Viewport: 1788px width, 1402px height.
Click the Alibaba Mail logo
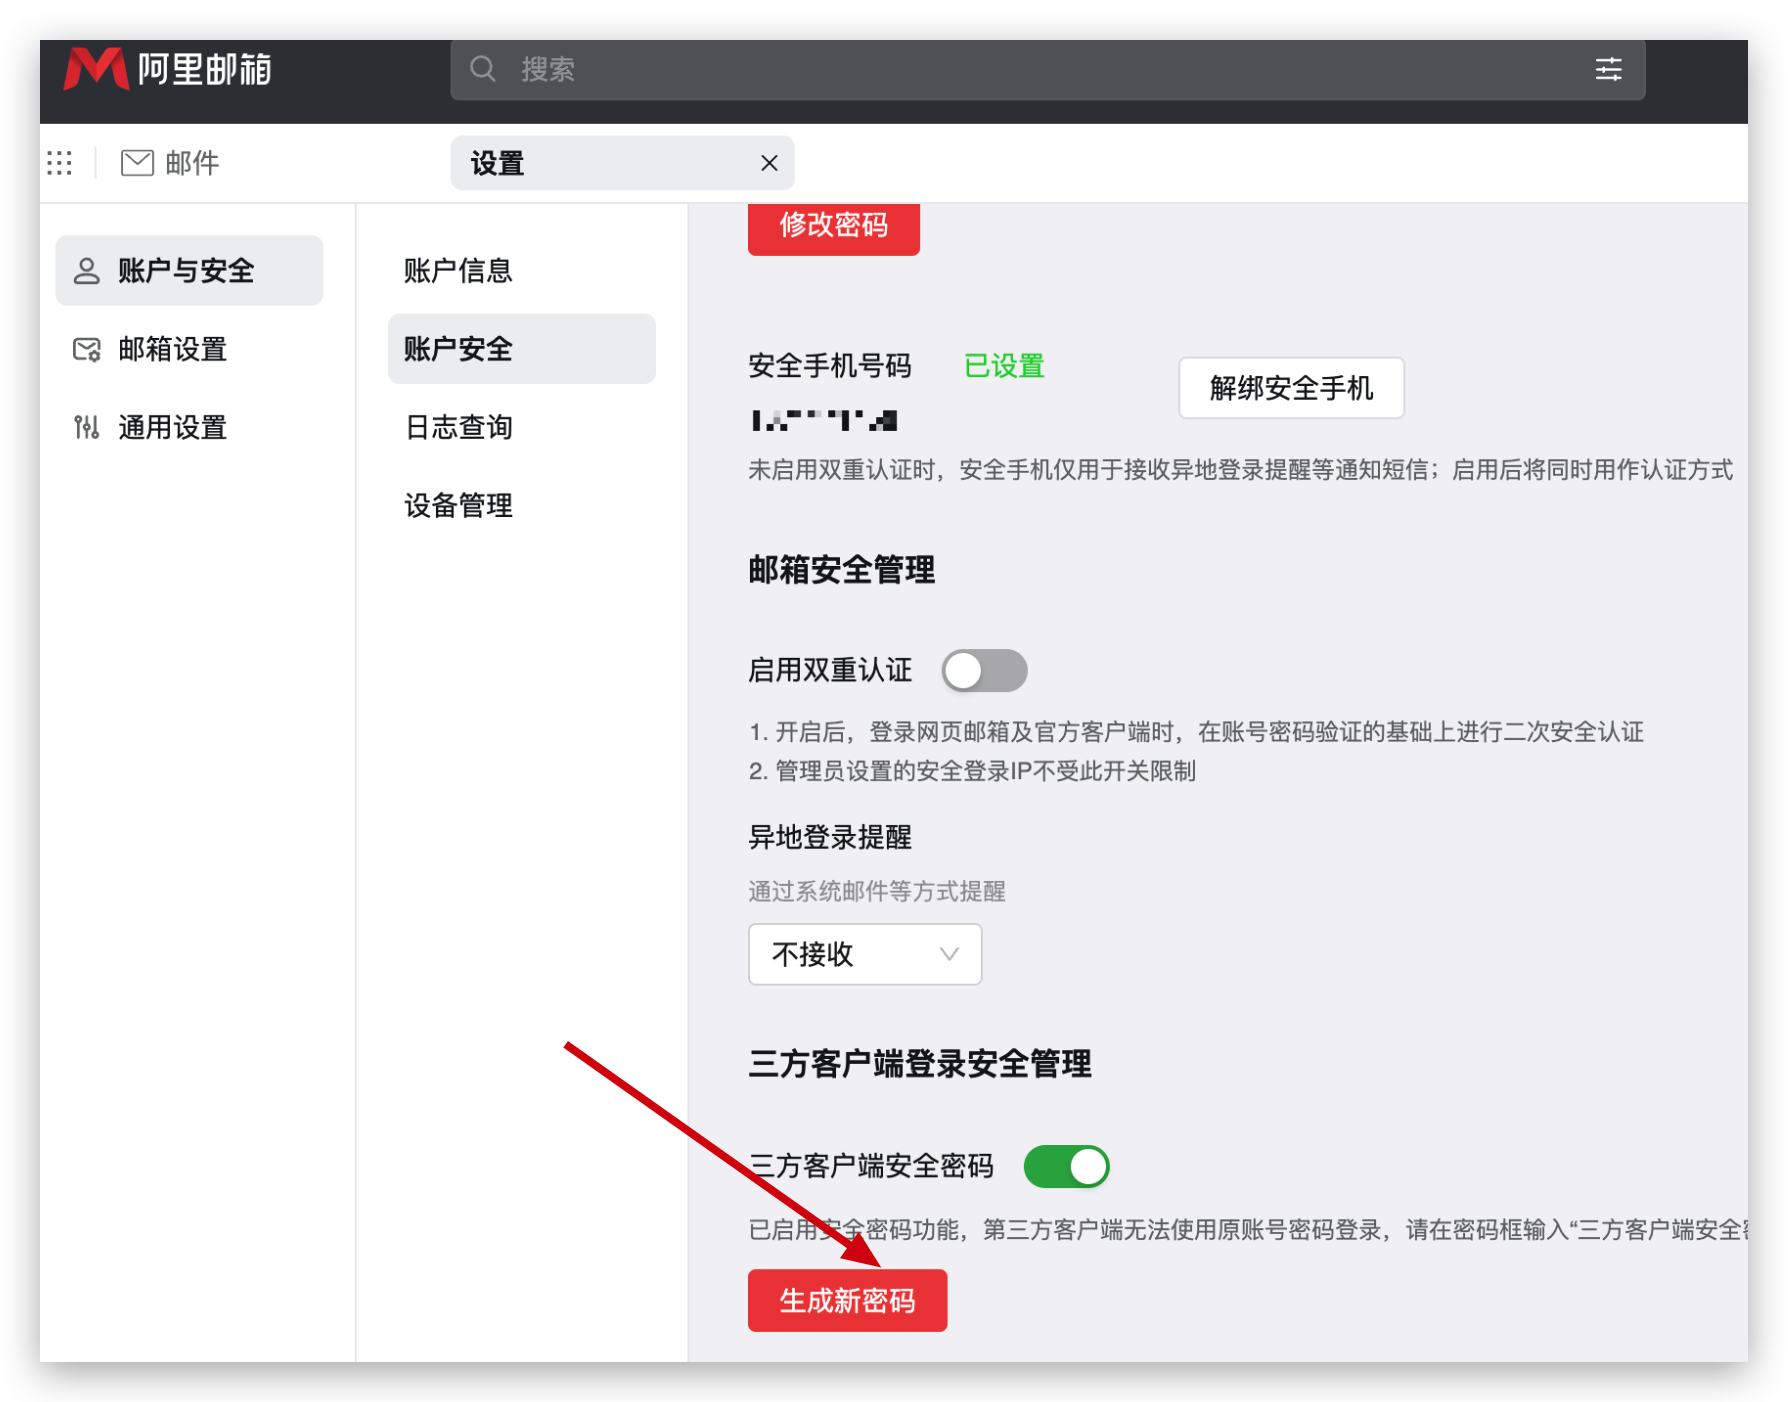167,69
